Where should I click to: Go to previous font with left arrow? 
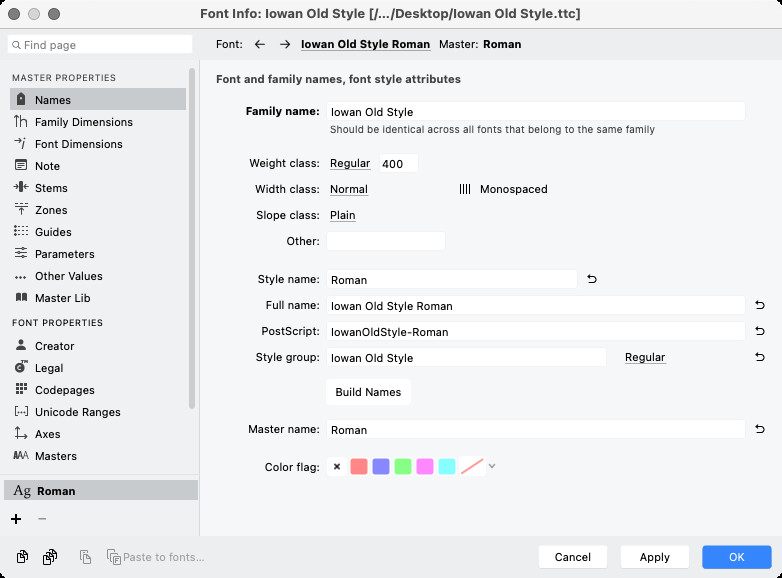point(259,44)
